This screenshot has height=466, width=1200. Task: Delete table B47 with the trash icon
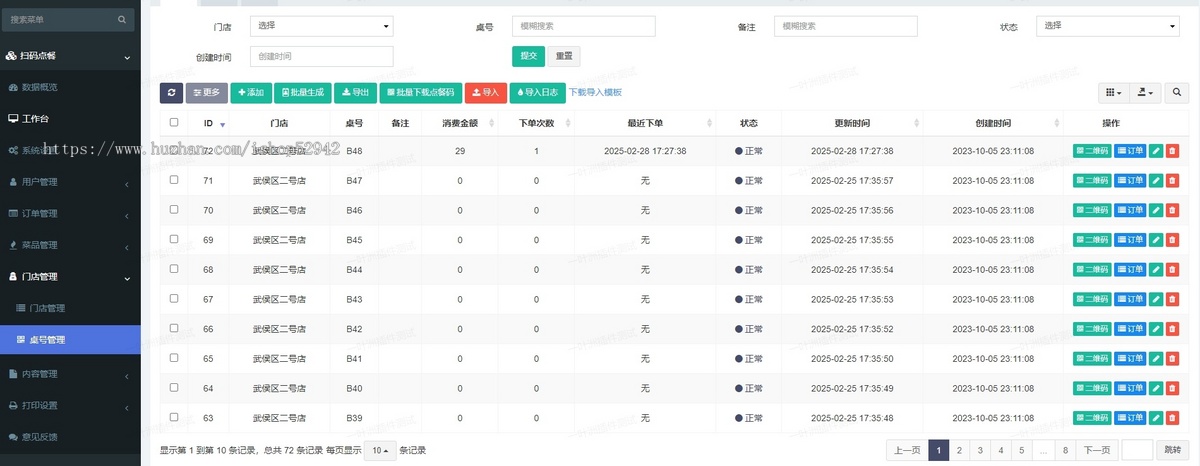click(1173, 181)
